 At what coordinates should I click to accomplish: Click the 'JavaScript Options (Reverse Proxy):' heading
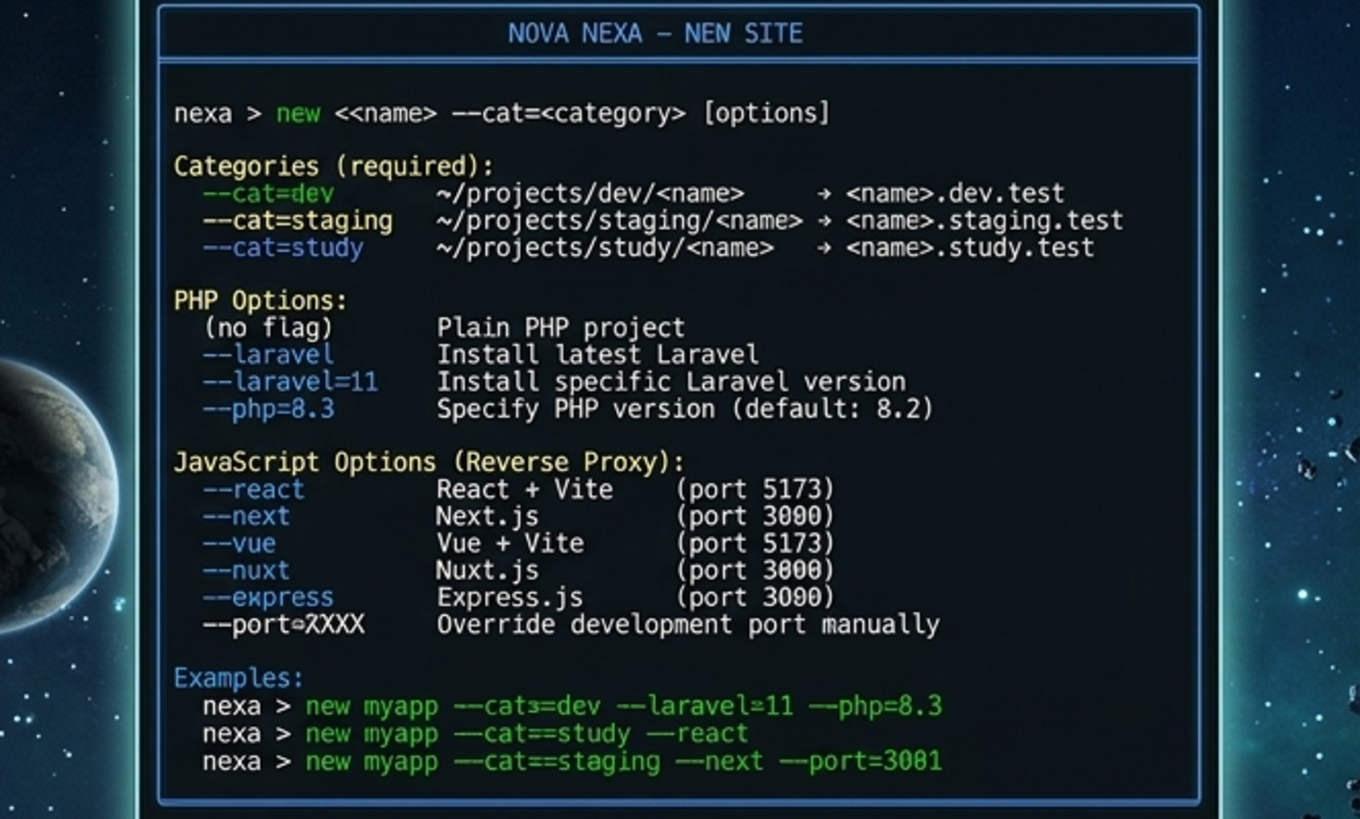click(429, 463)
